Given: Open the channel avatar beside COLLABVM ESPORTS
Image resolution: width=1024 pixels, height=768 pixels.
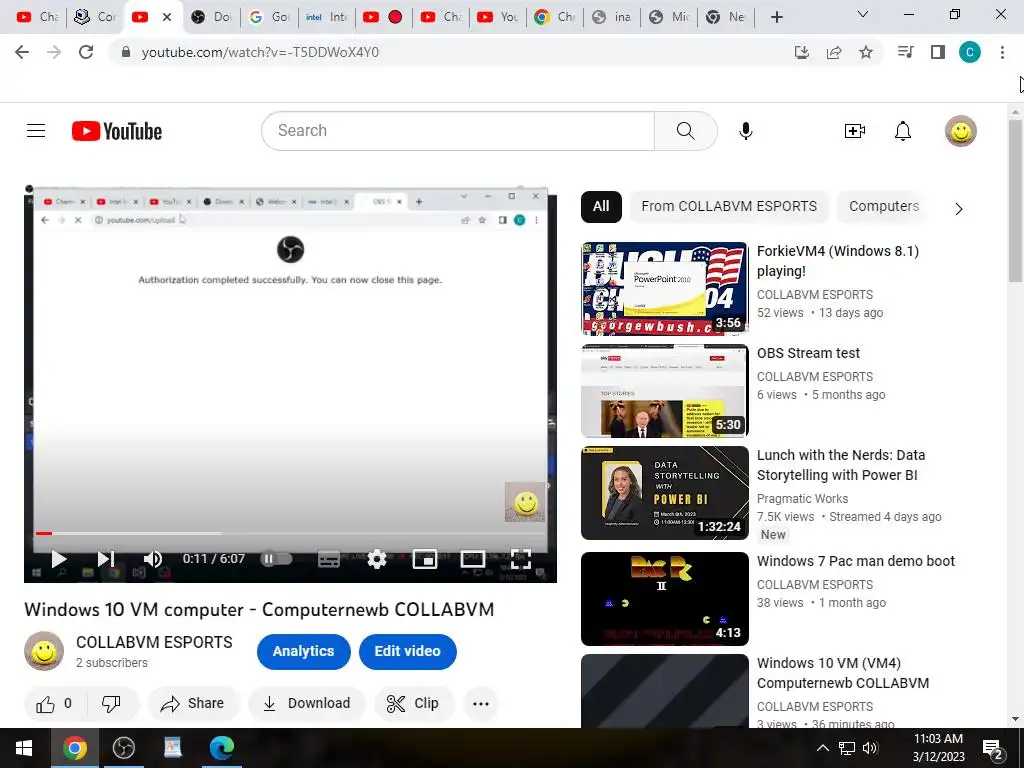Looking at the screenshot, I should point(44,651).
